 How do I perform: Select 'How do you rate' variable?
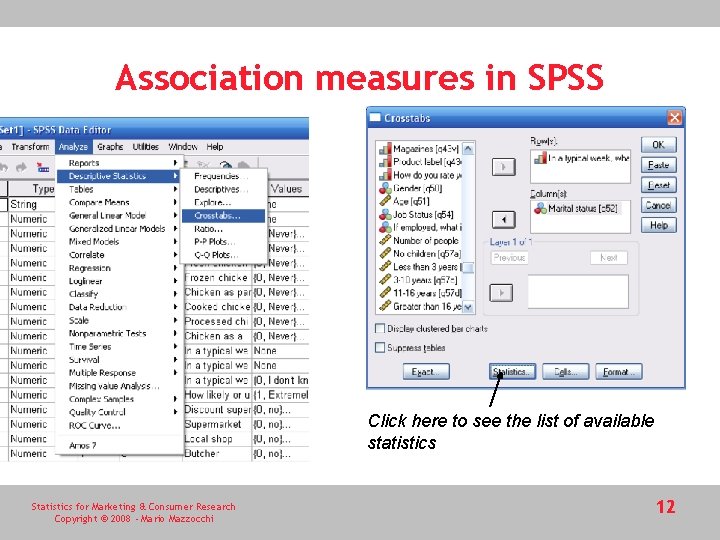click(x=419, y=175)
